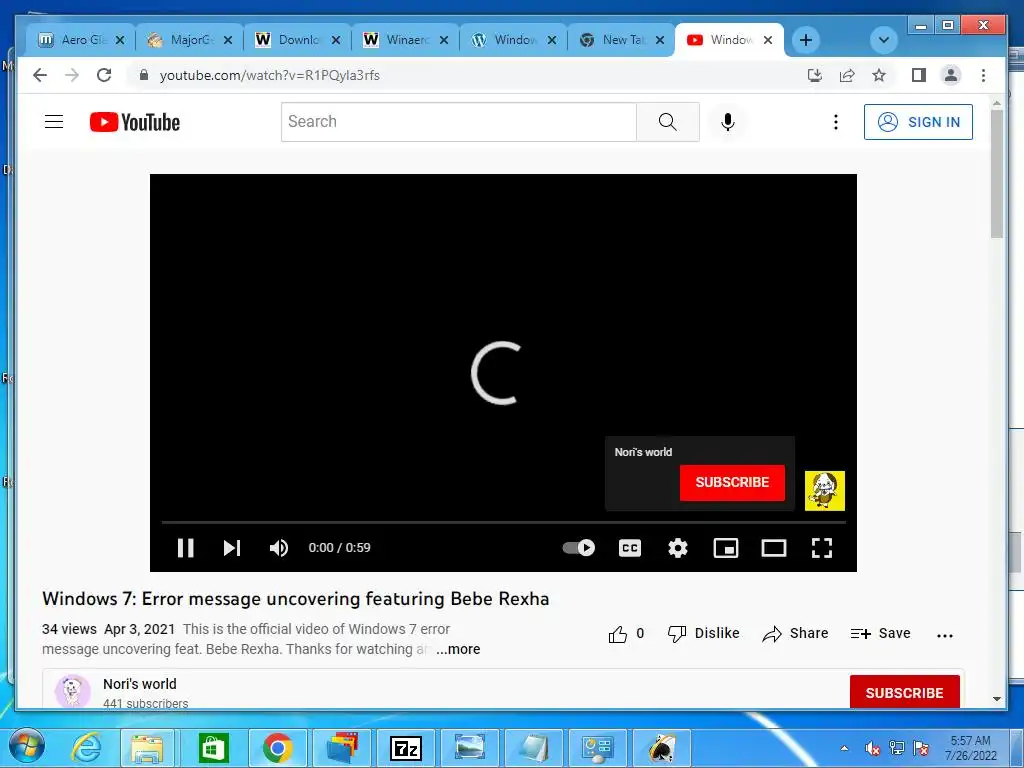Viewport: 1024px width, 768px height.
Task: Enable miniplayer mode icon
Action: [x=726, y=548]
